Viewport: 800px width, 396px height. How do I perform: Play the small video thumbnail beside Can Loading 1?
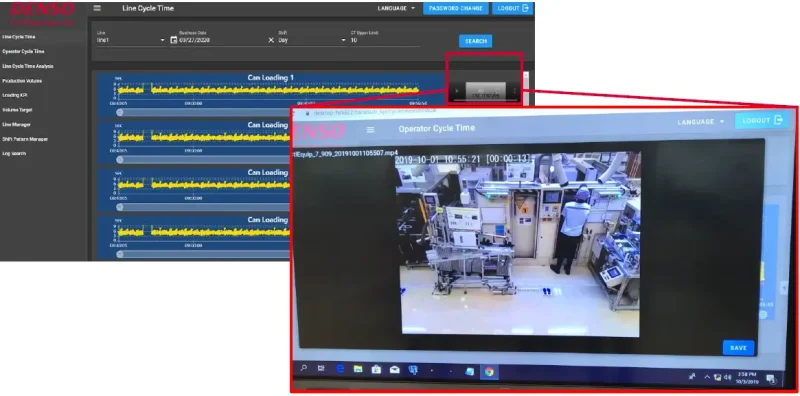457,91
